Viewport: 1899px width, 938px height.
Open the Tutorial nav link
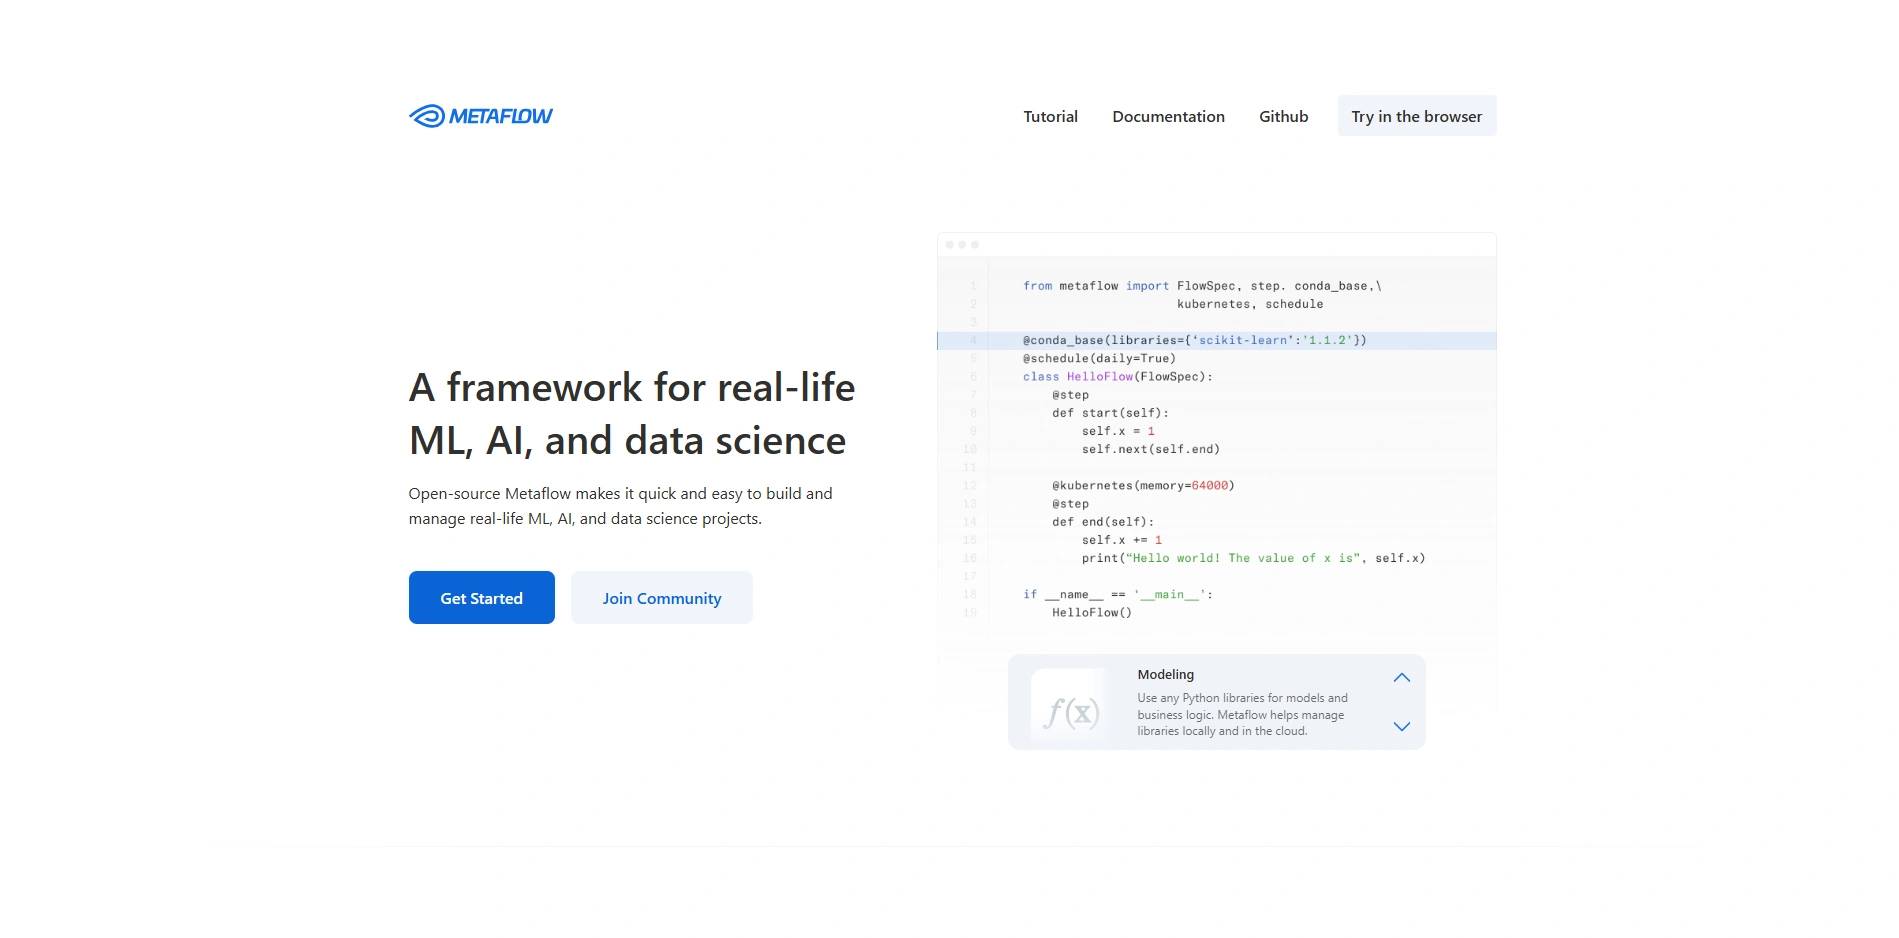pos(1050,116)
